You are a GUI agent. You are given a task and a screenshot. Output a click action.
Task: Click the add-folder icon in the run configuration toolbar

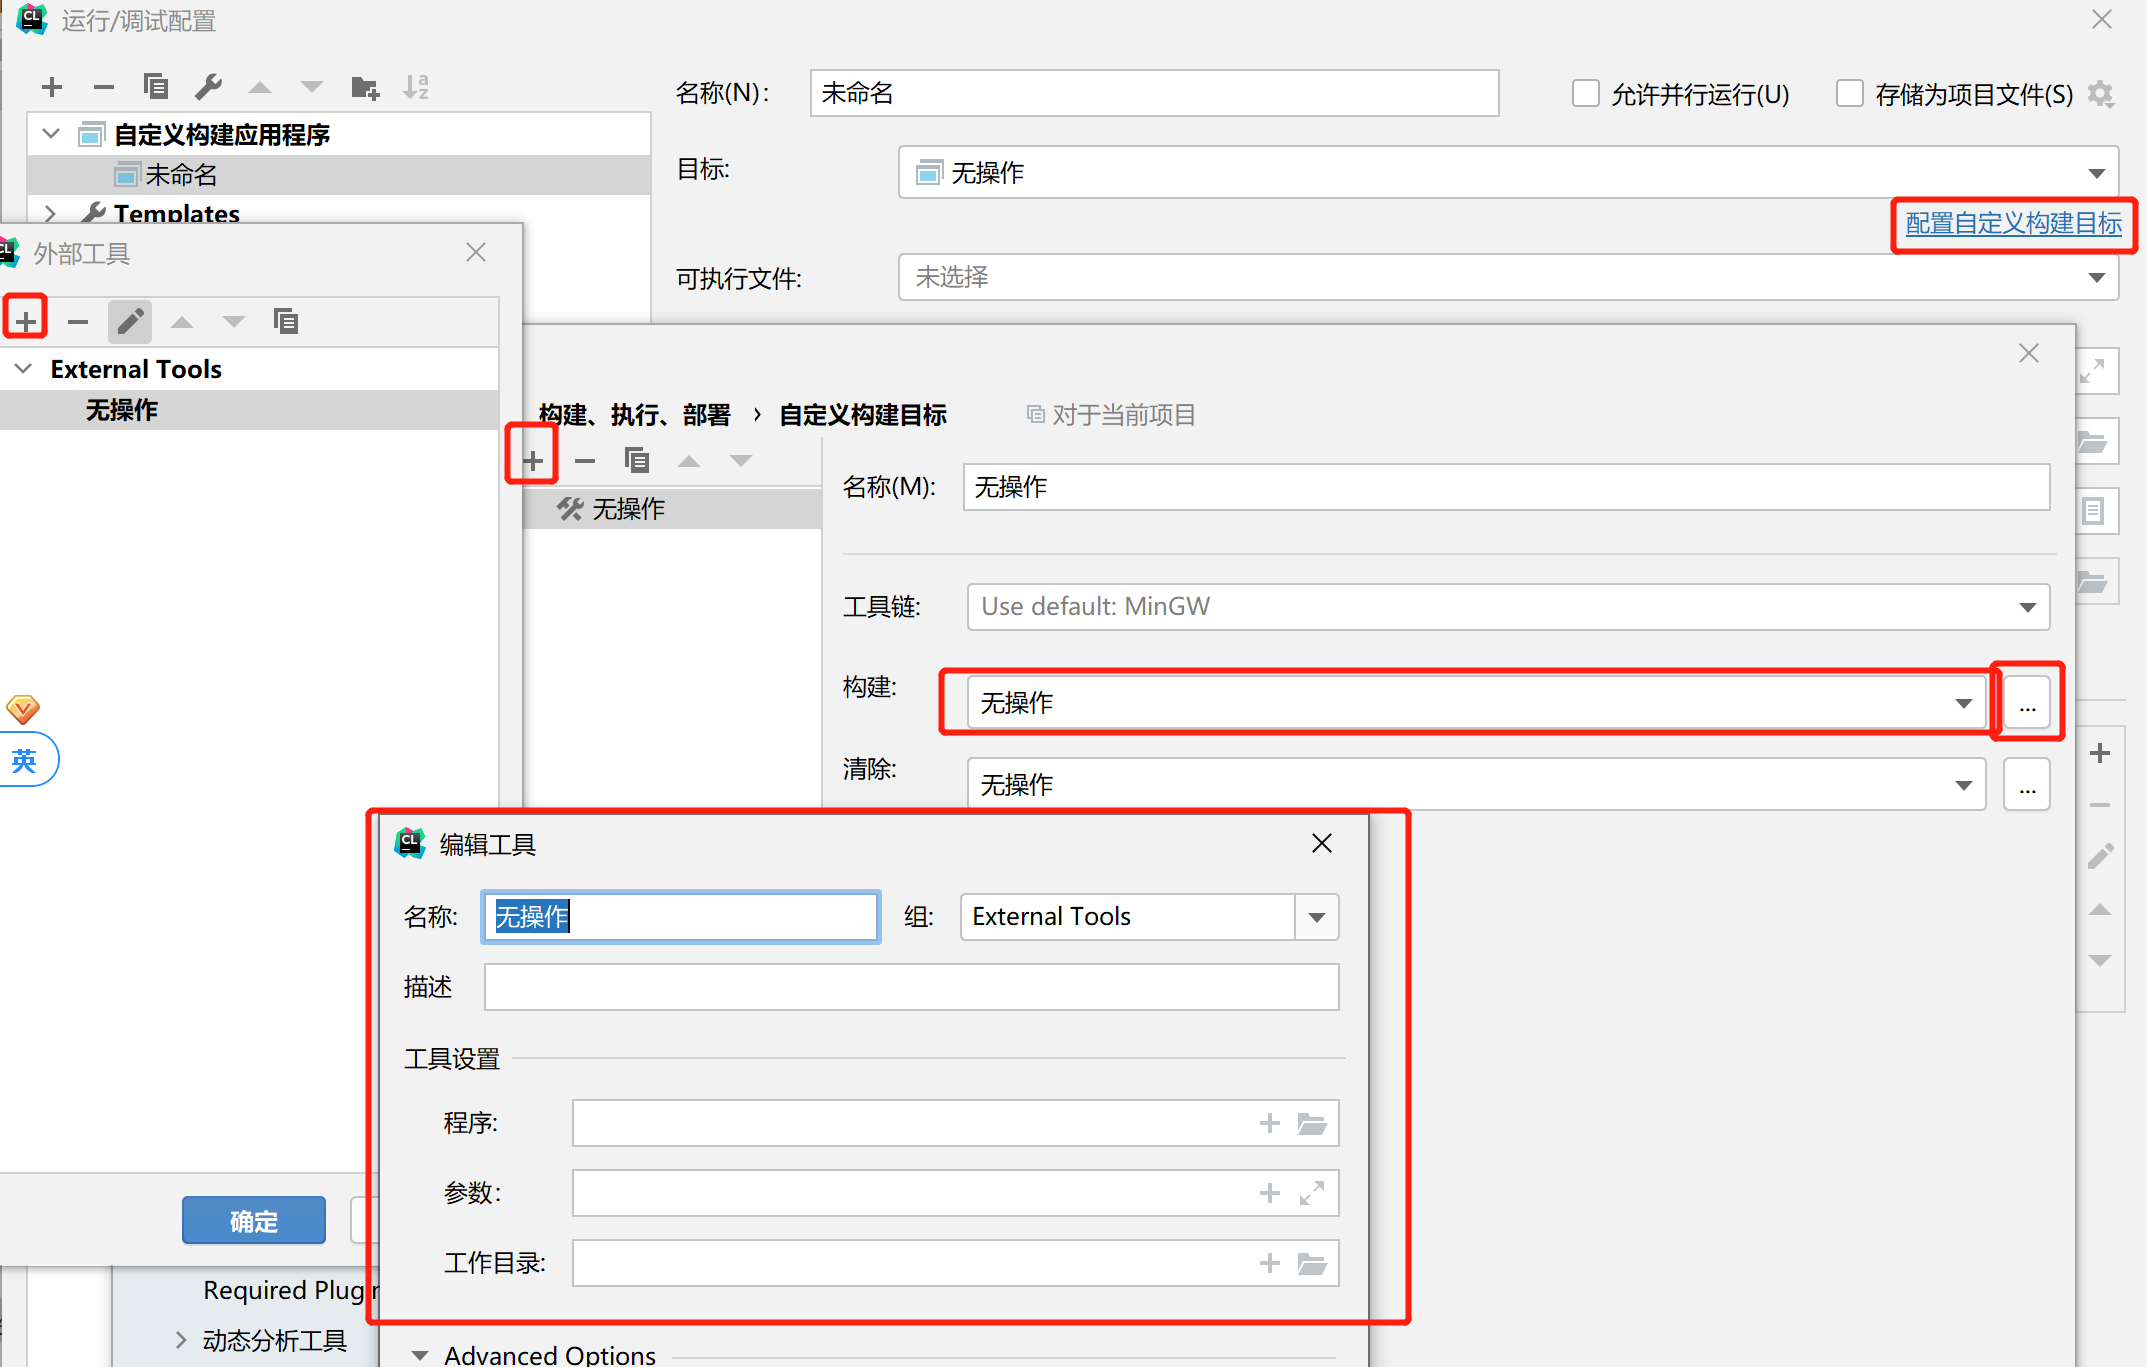point(365,88)
